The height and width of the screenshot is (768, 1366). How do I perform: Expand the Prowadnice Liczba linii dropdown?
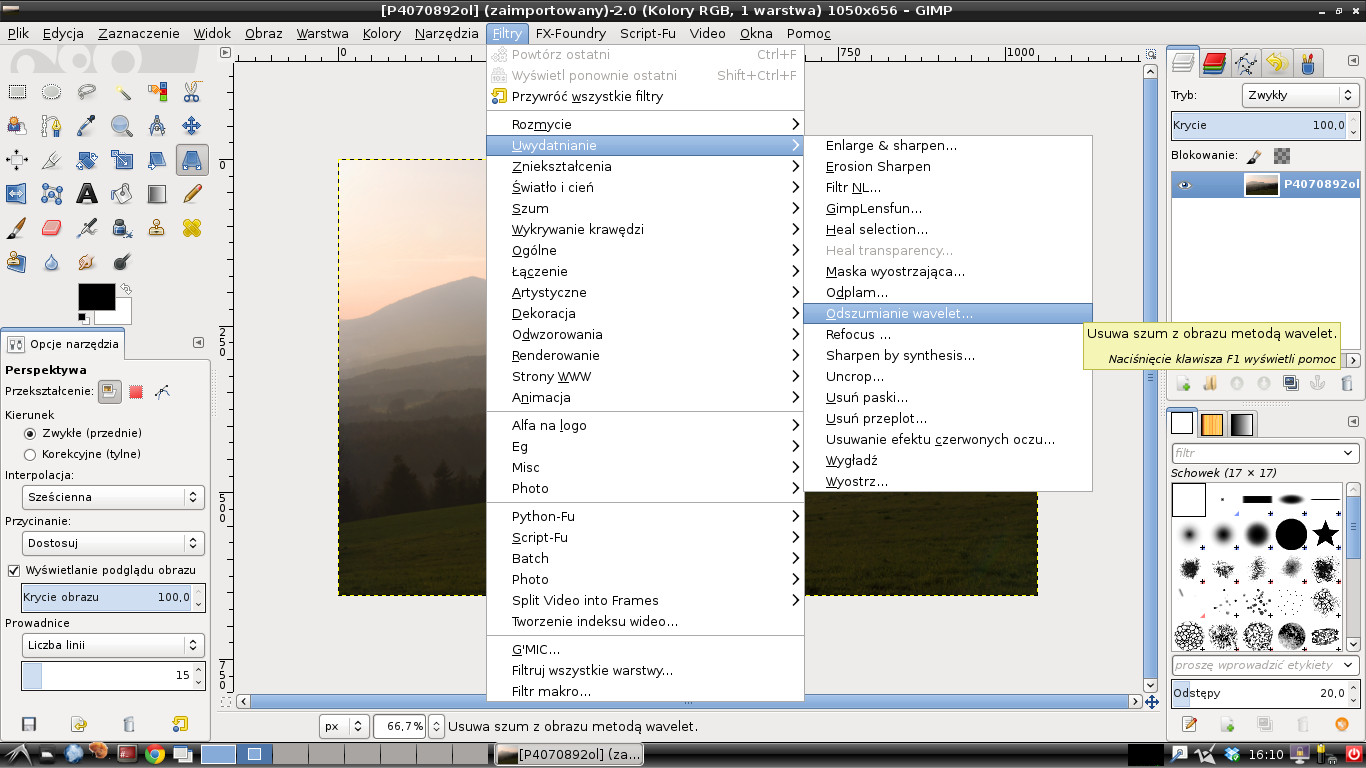pos(113,645)
